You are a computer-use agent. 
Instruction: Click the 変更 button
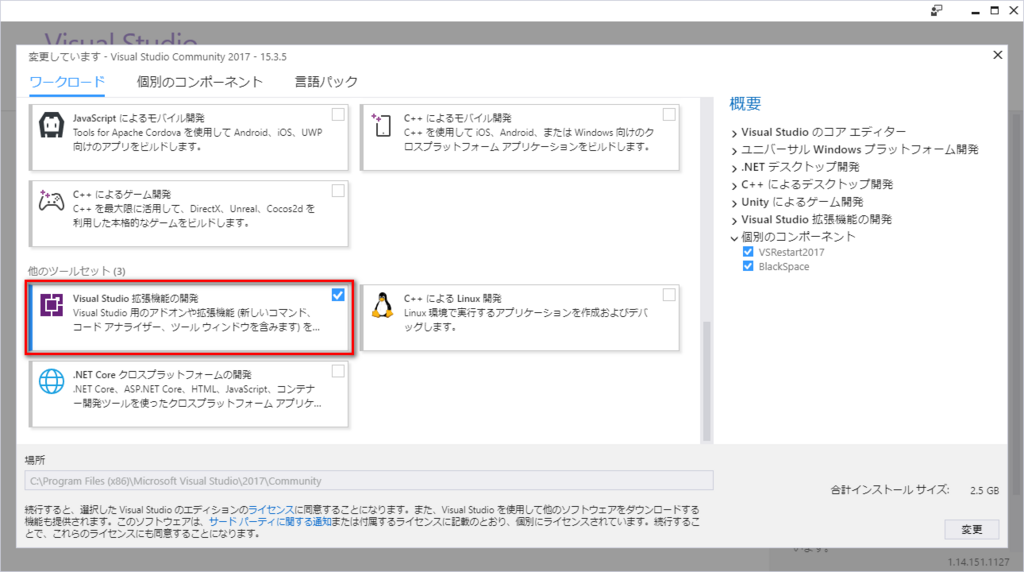click(x=972, y=530)
